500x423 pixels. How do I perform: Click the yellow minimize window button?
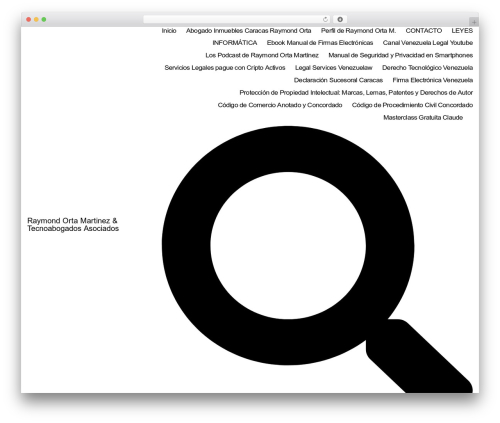[36, 19]
